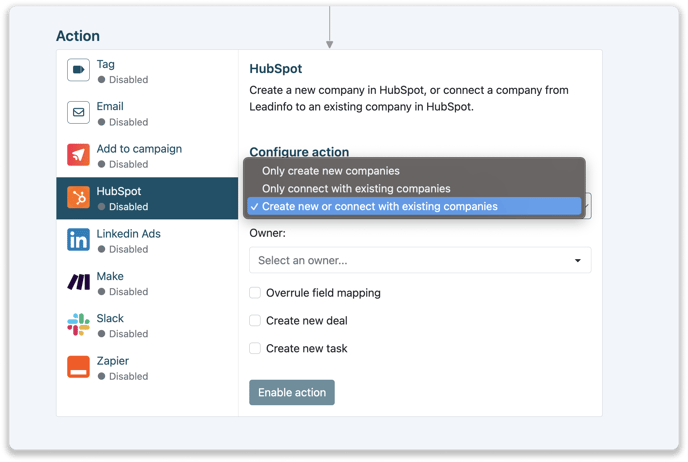Click the Email envelope icon

coord(78,113)
